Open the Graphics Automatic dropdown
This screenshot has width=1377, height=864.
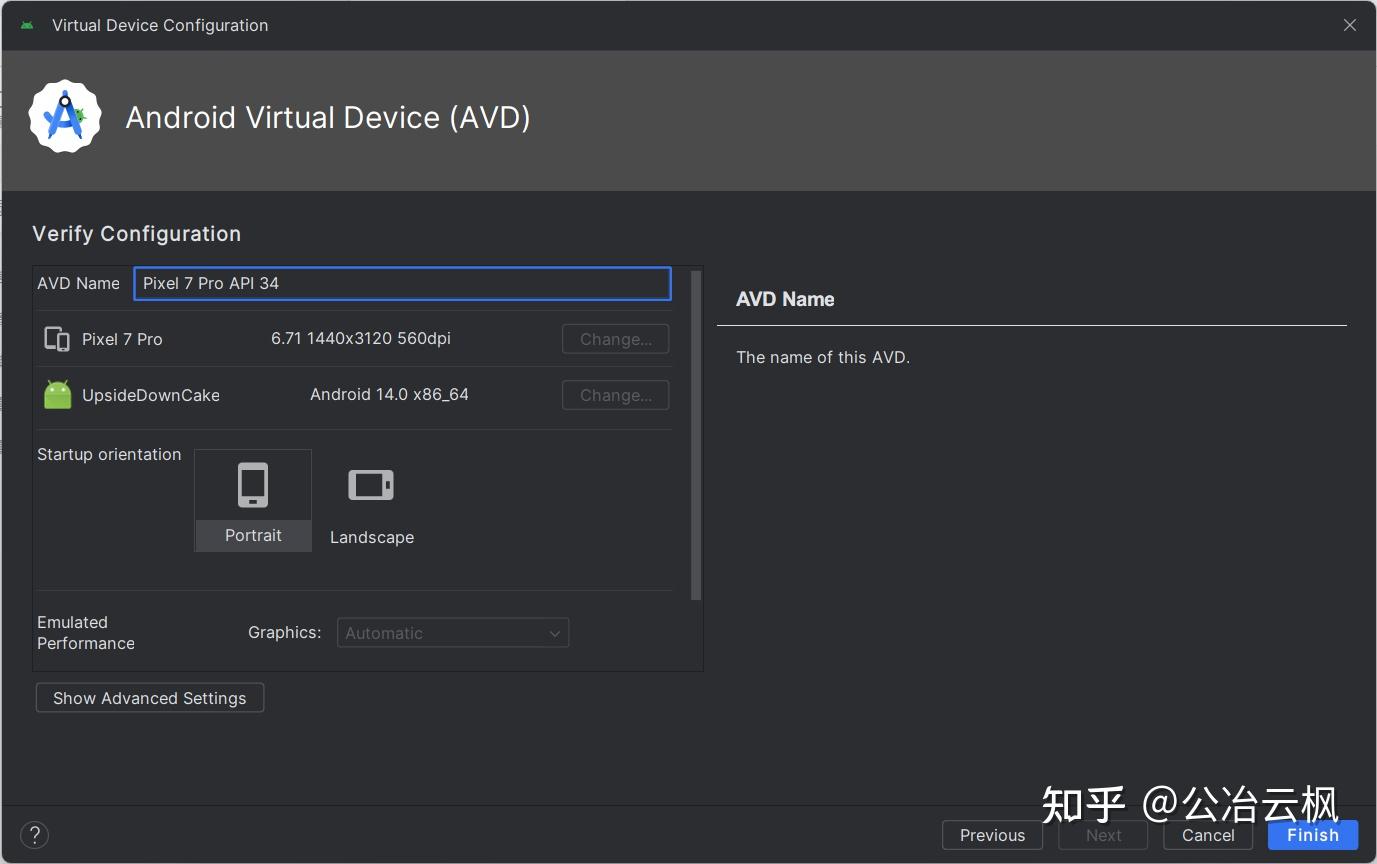click(453, 633)
